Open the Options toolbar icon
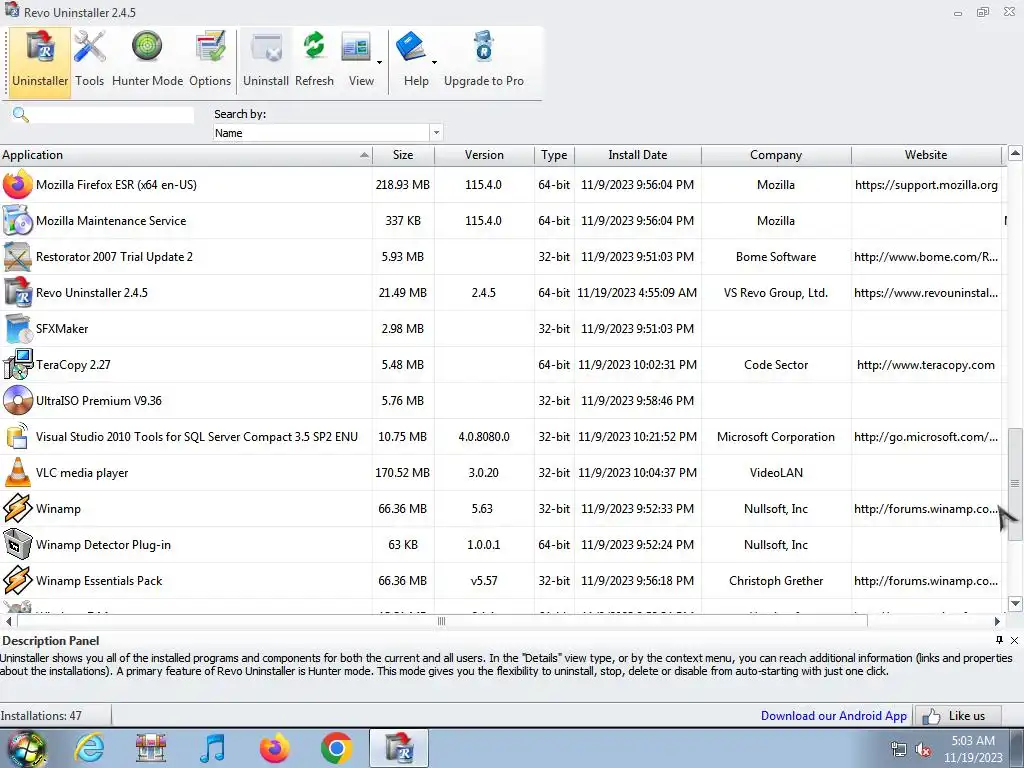The width and height of the screenshot is (1024, 768). coord(210,47)
